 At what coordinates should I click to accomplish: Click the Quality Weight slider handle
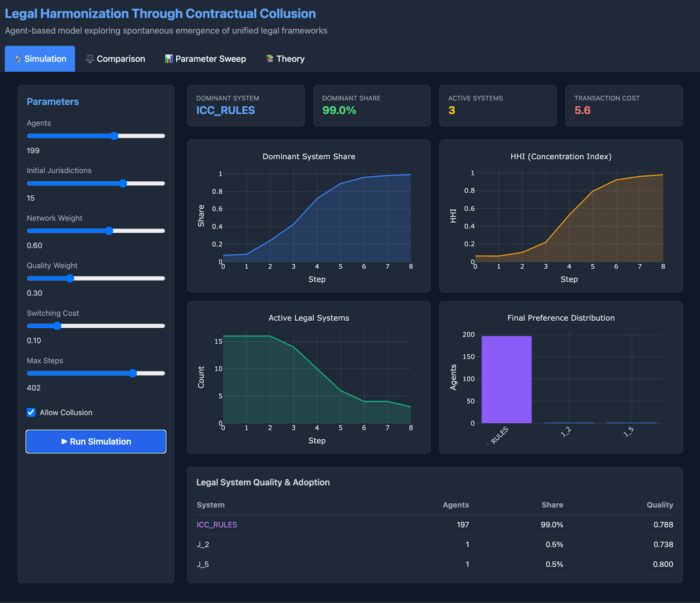(69, 278)
